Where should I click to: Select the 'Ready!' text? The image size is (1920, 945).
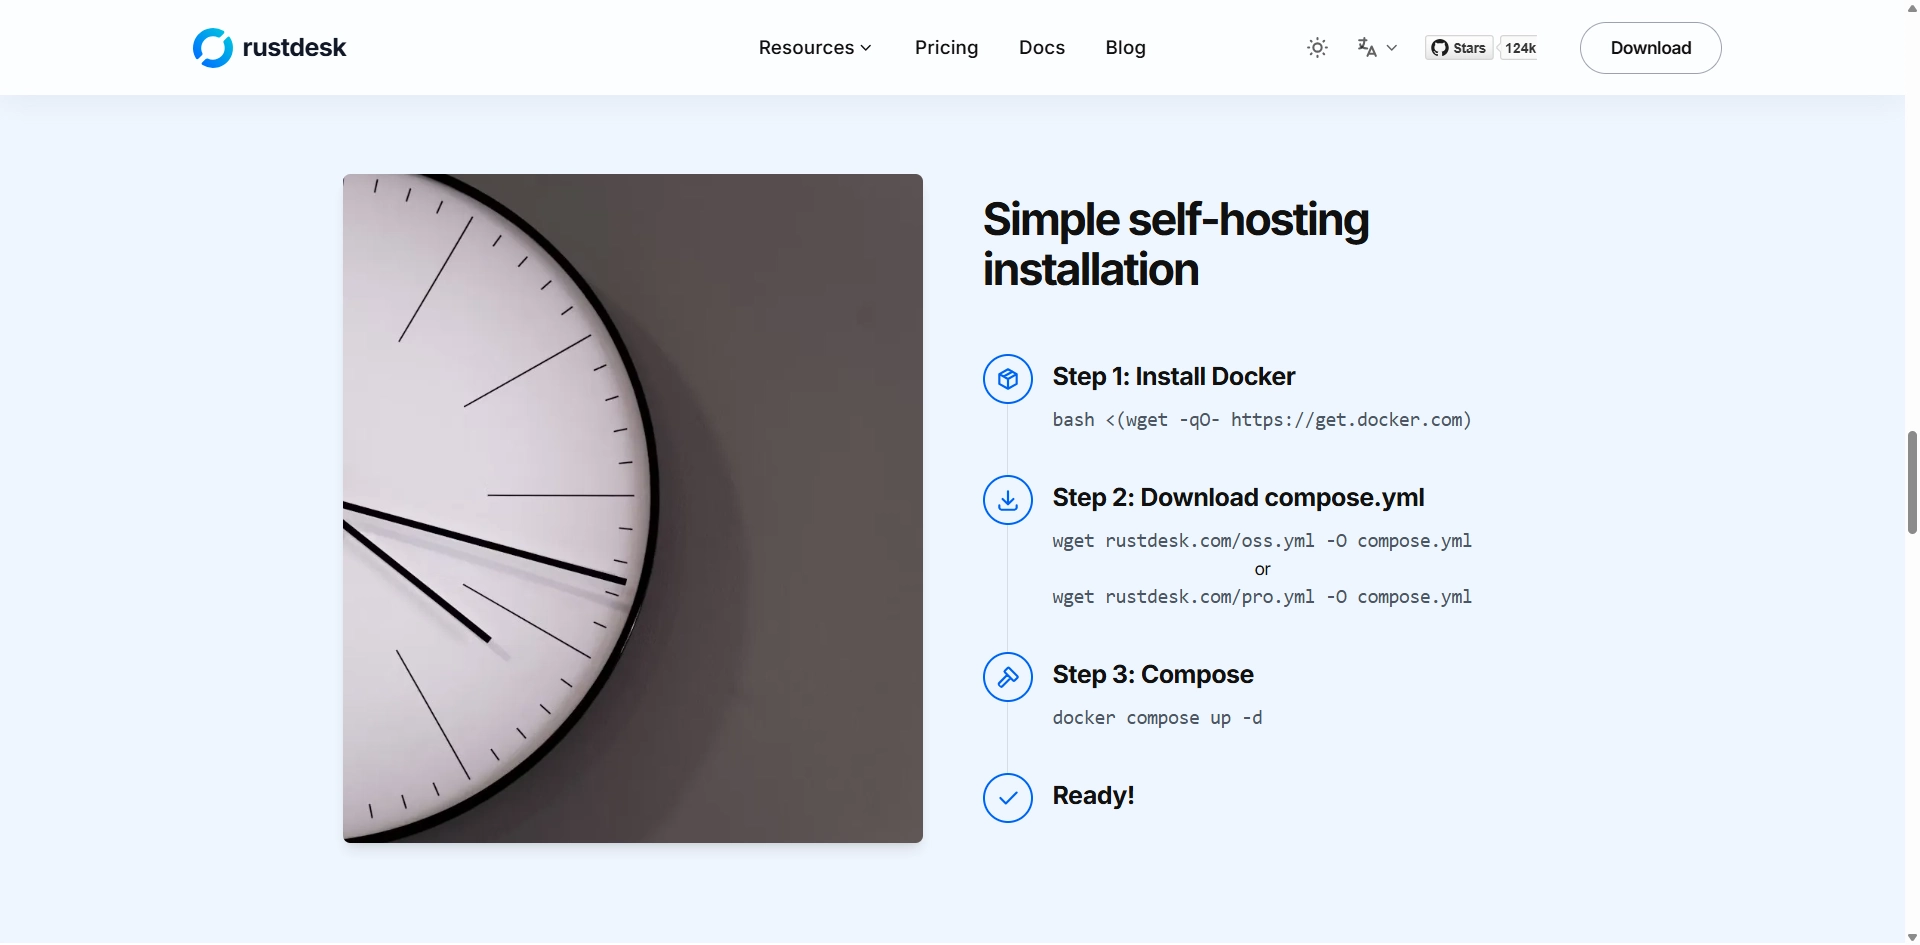tap(1093, 796)
